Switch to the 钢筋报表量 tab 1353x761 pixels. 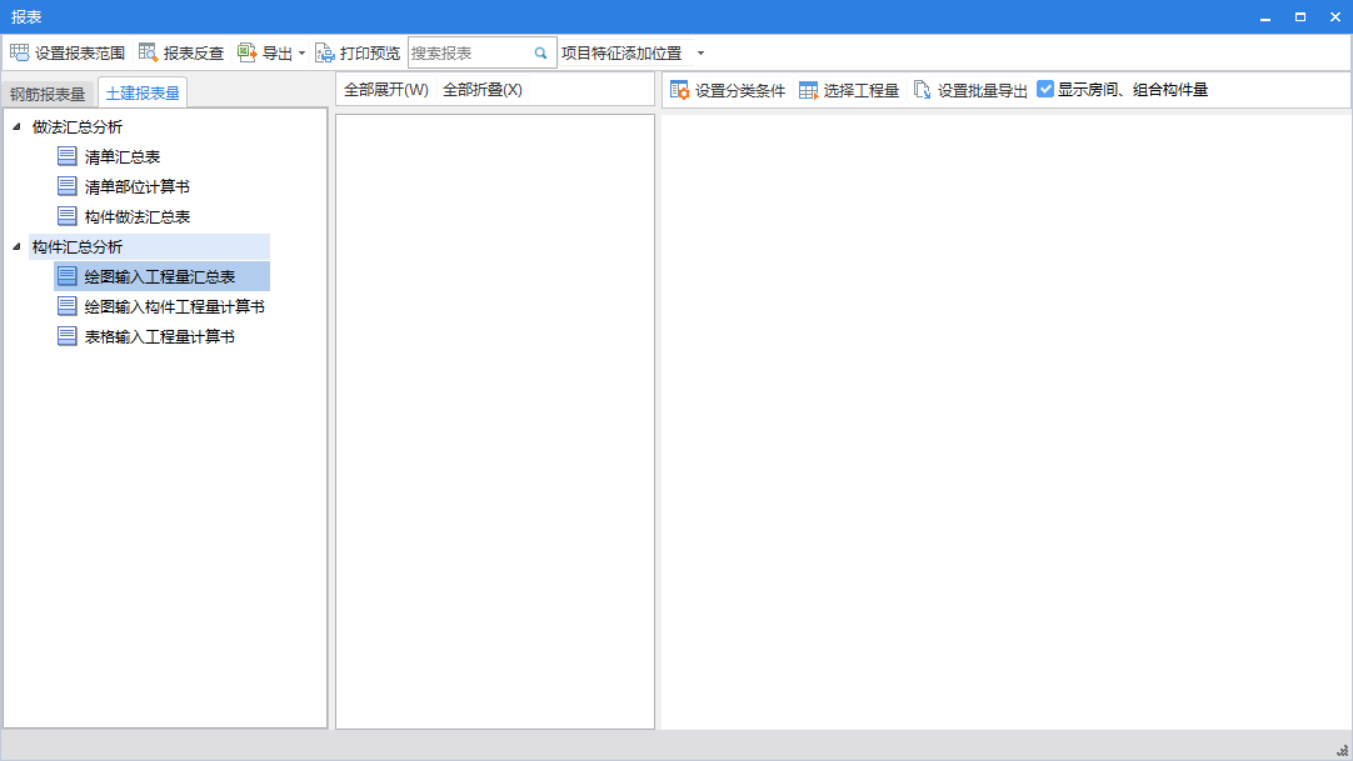point(48,94)
